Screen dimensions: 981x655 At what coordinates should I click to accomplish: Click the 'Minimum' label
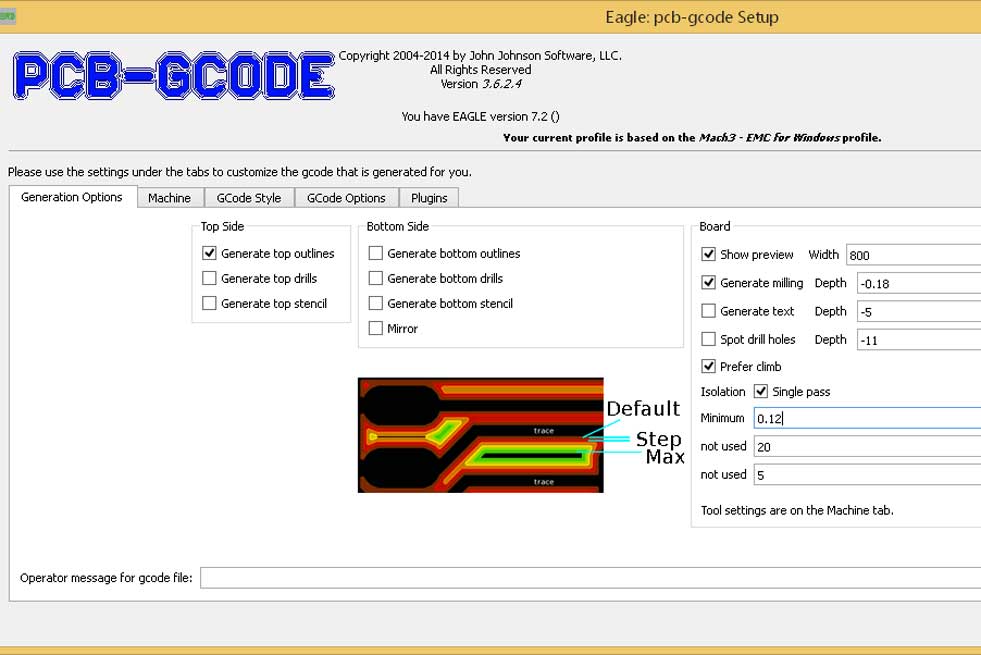723,418
